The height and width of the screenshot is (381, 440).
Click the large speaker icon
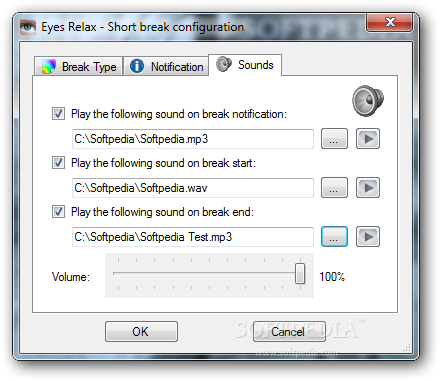pos(368,101)
